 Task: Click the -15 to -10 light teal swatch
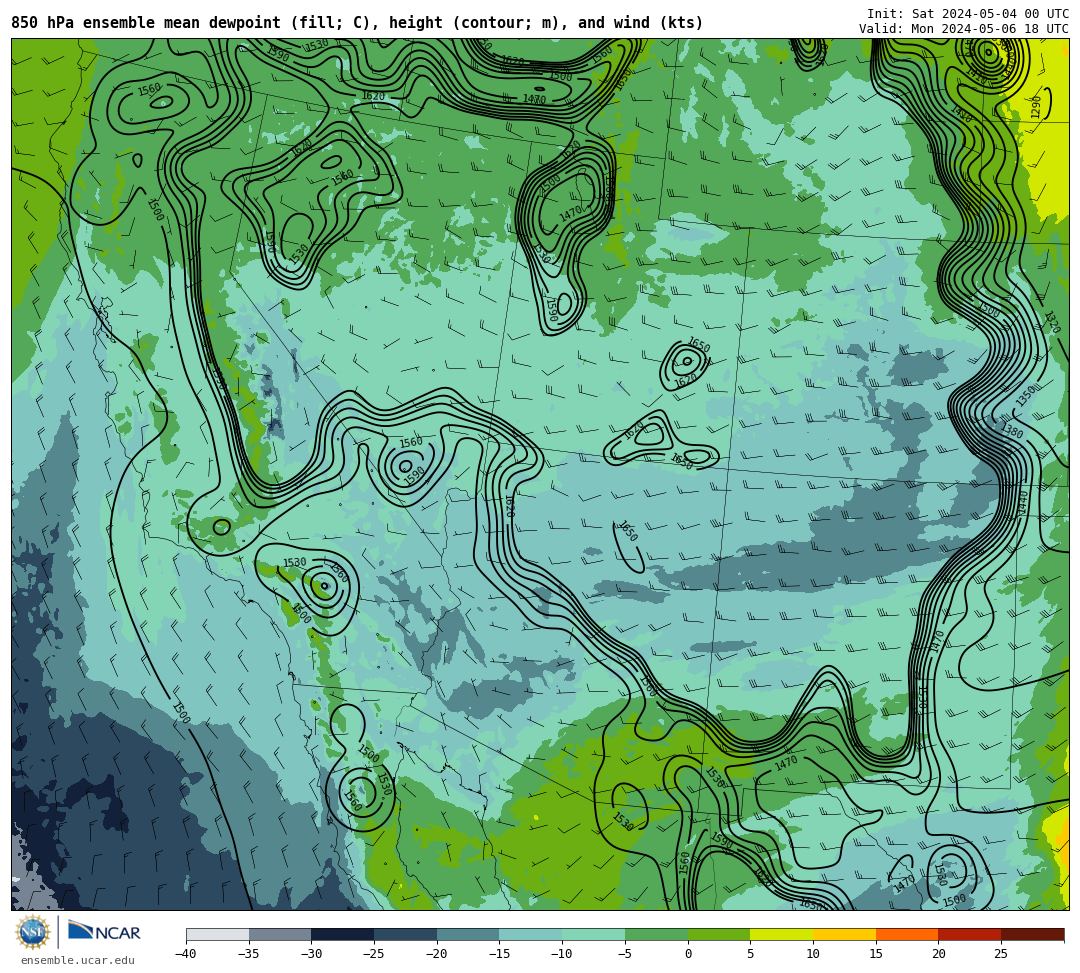531,934
